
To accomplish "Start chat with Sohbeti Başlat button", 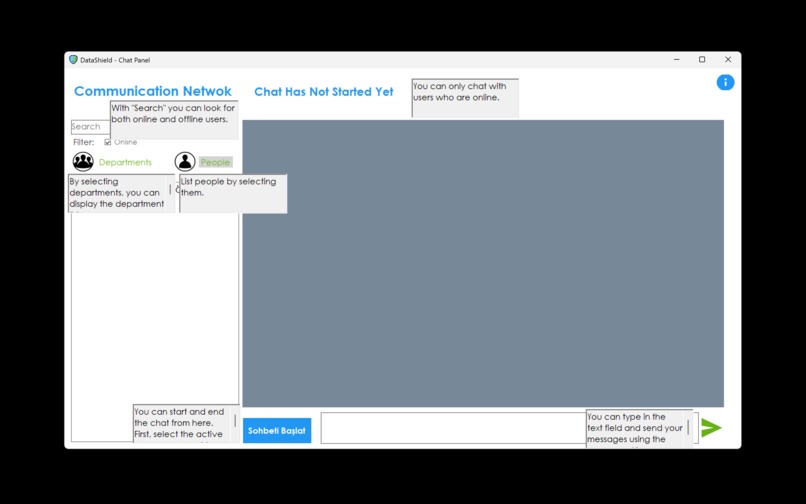I will 277,430.
